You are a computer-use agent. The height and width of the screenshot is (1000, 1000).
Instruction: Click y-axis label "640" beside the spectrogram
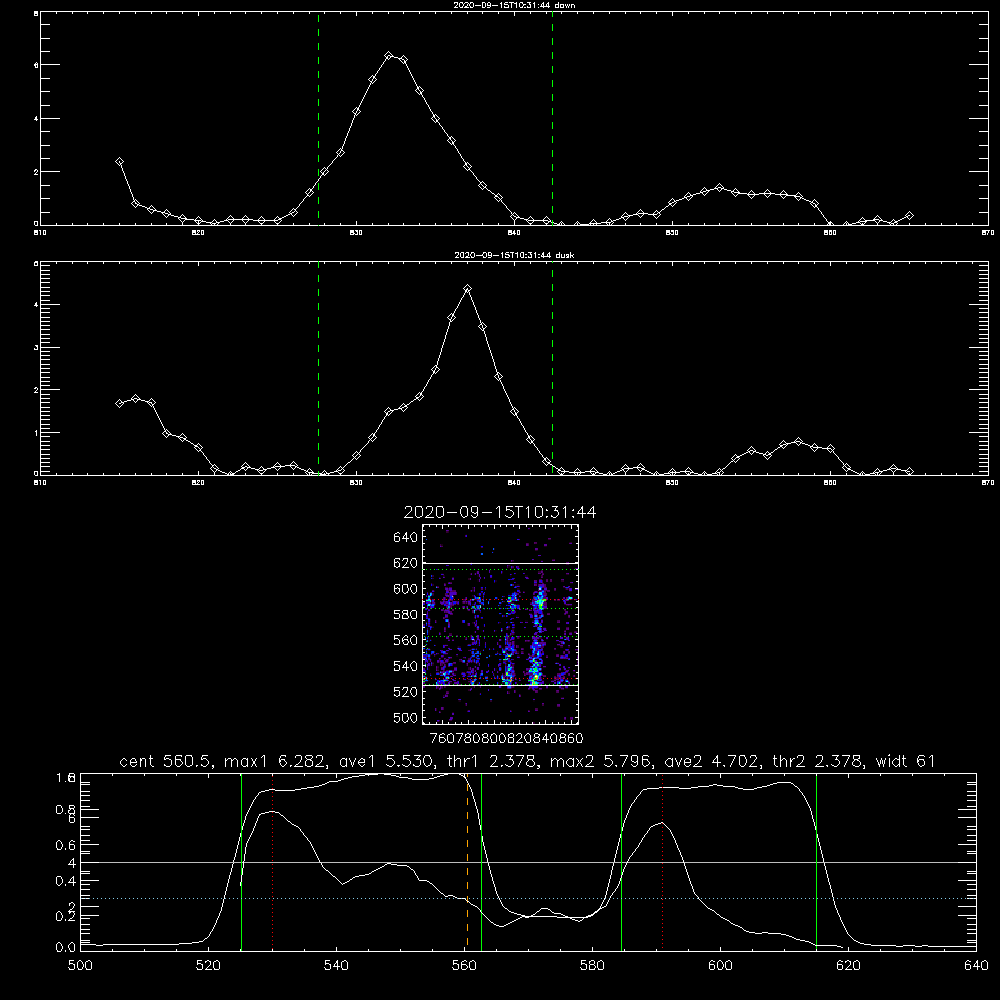point(405,538)
